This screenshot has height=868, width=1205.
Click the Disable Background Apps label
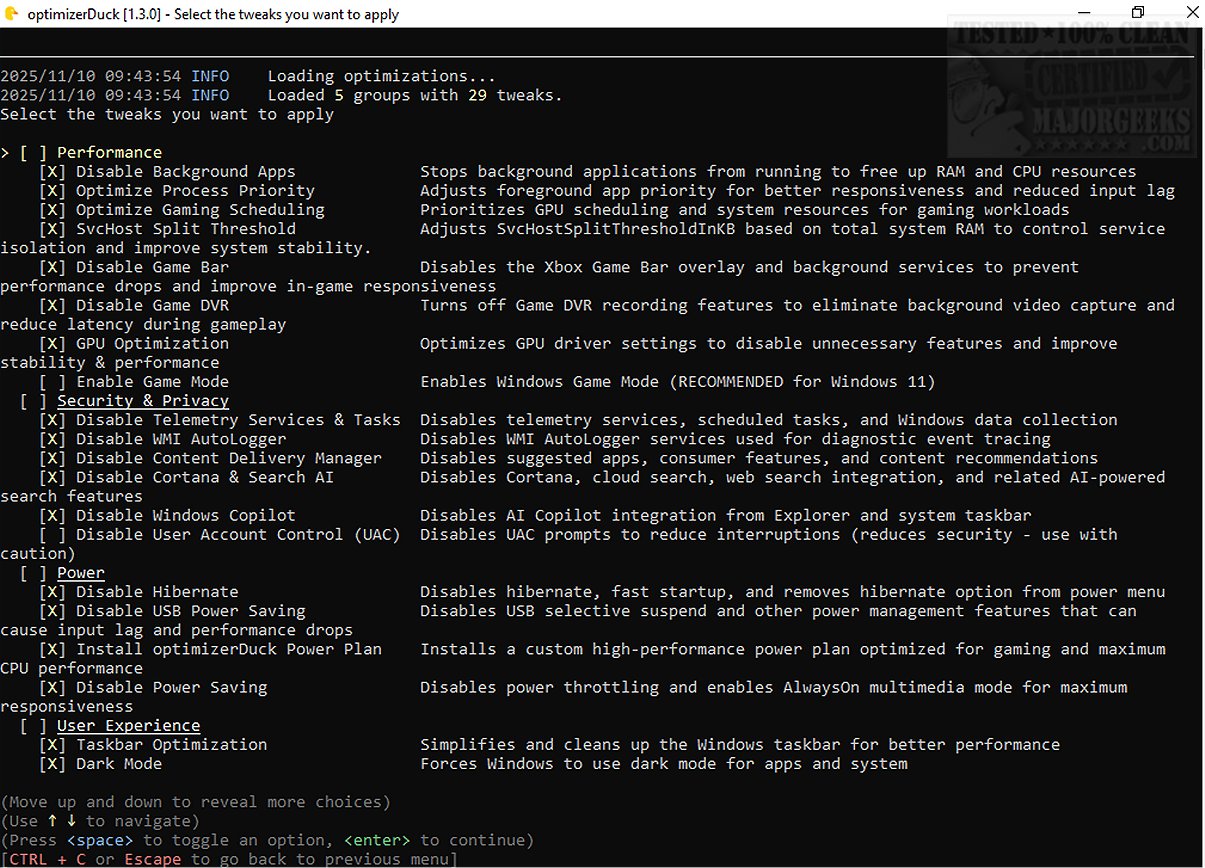186,172
